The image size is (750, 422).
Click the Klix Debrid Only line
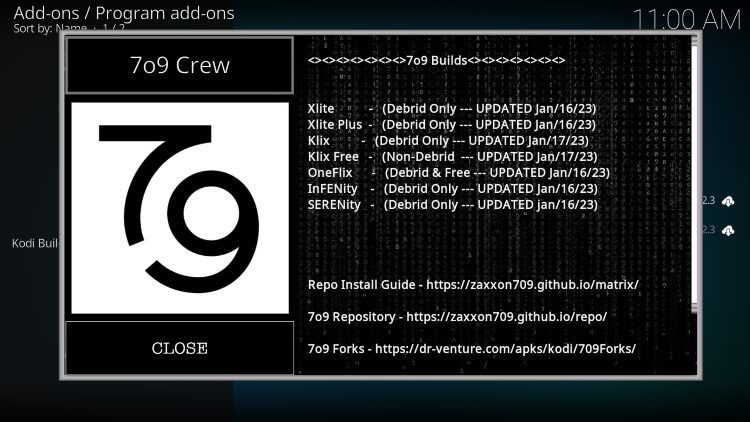tap(448, 141)
